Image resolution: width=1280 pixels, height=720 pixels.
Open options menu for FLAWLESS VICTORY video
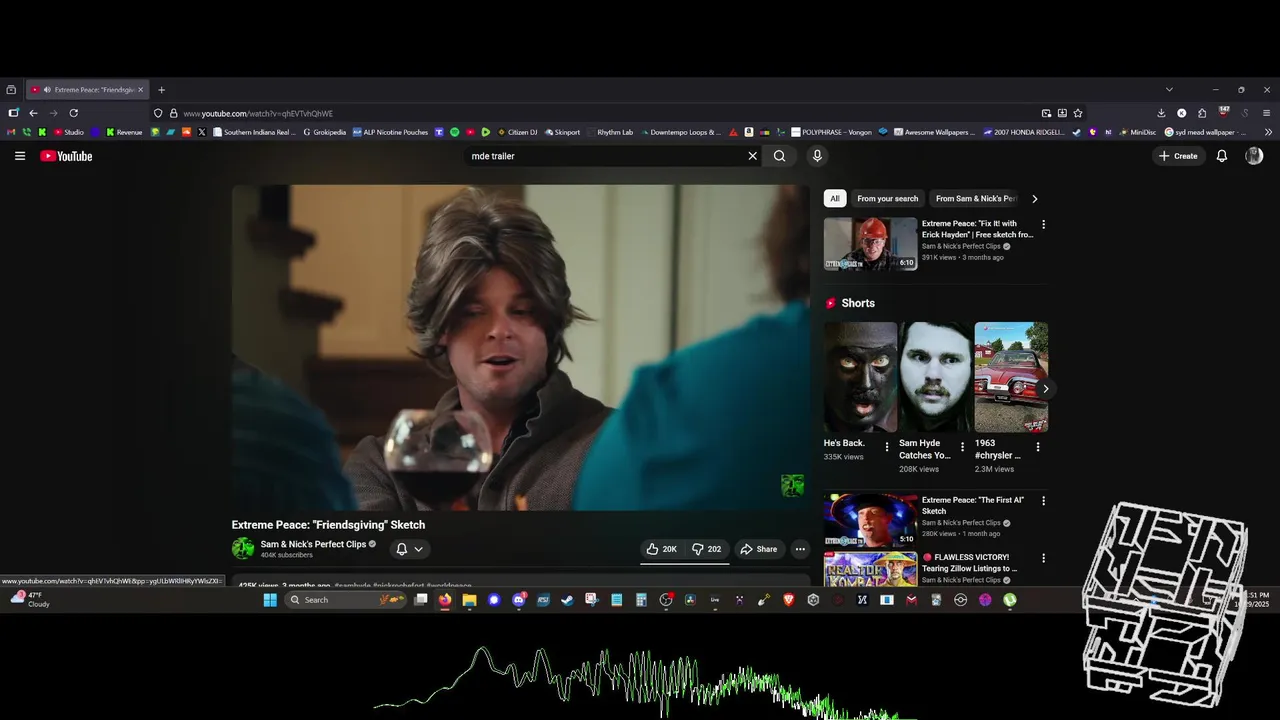pyautogui.click(x=1043, y=558)
